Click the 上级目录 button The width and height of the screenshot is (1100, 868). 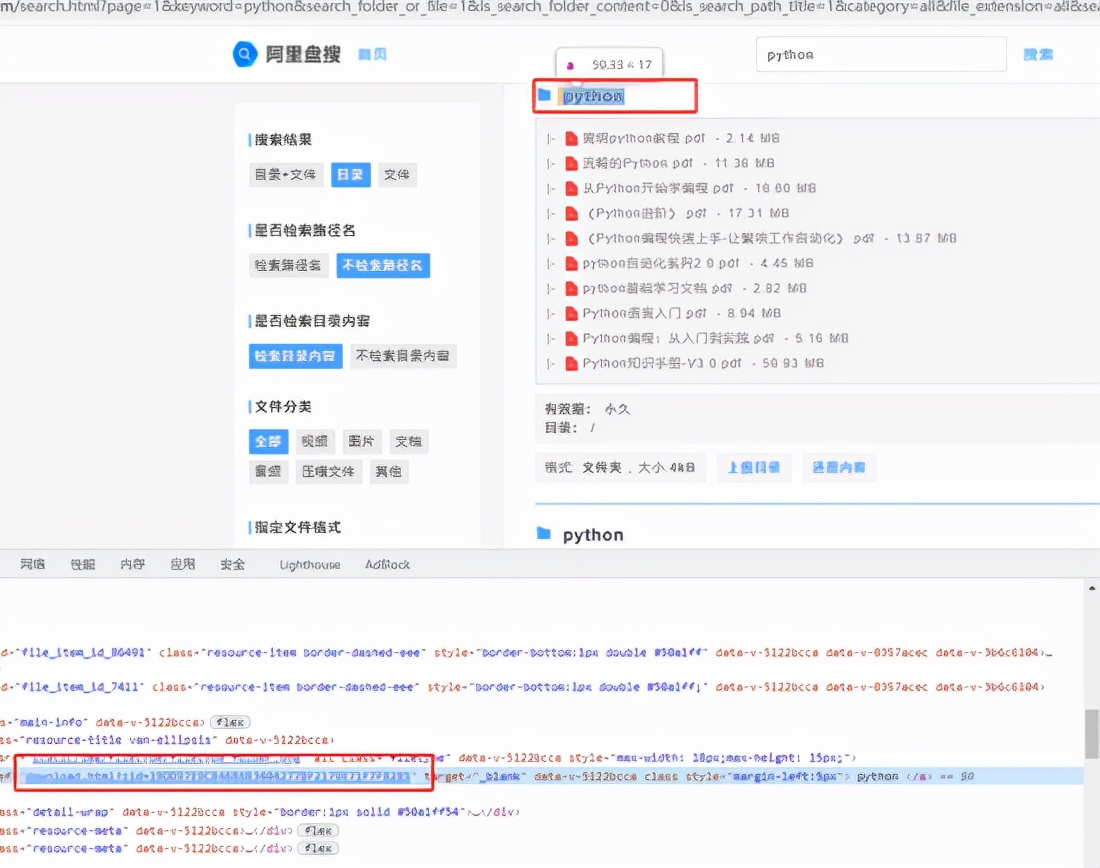pos(753,467)
